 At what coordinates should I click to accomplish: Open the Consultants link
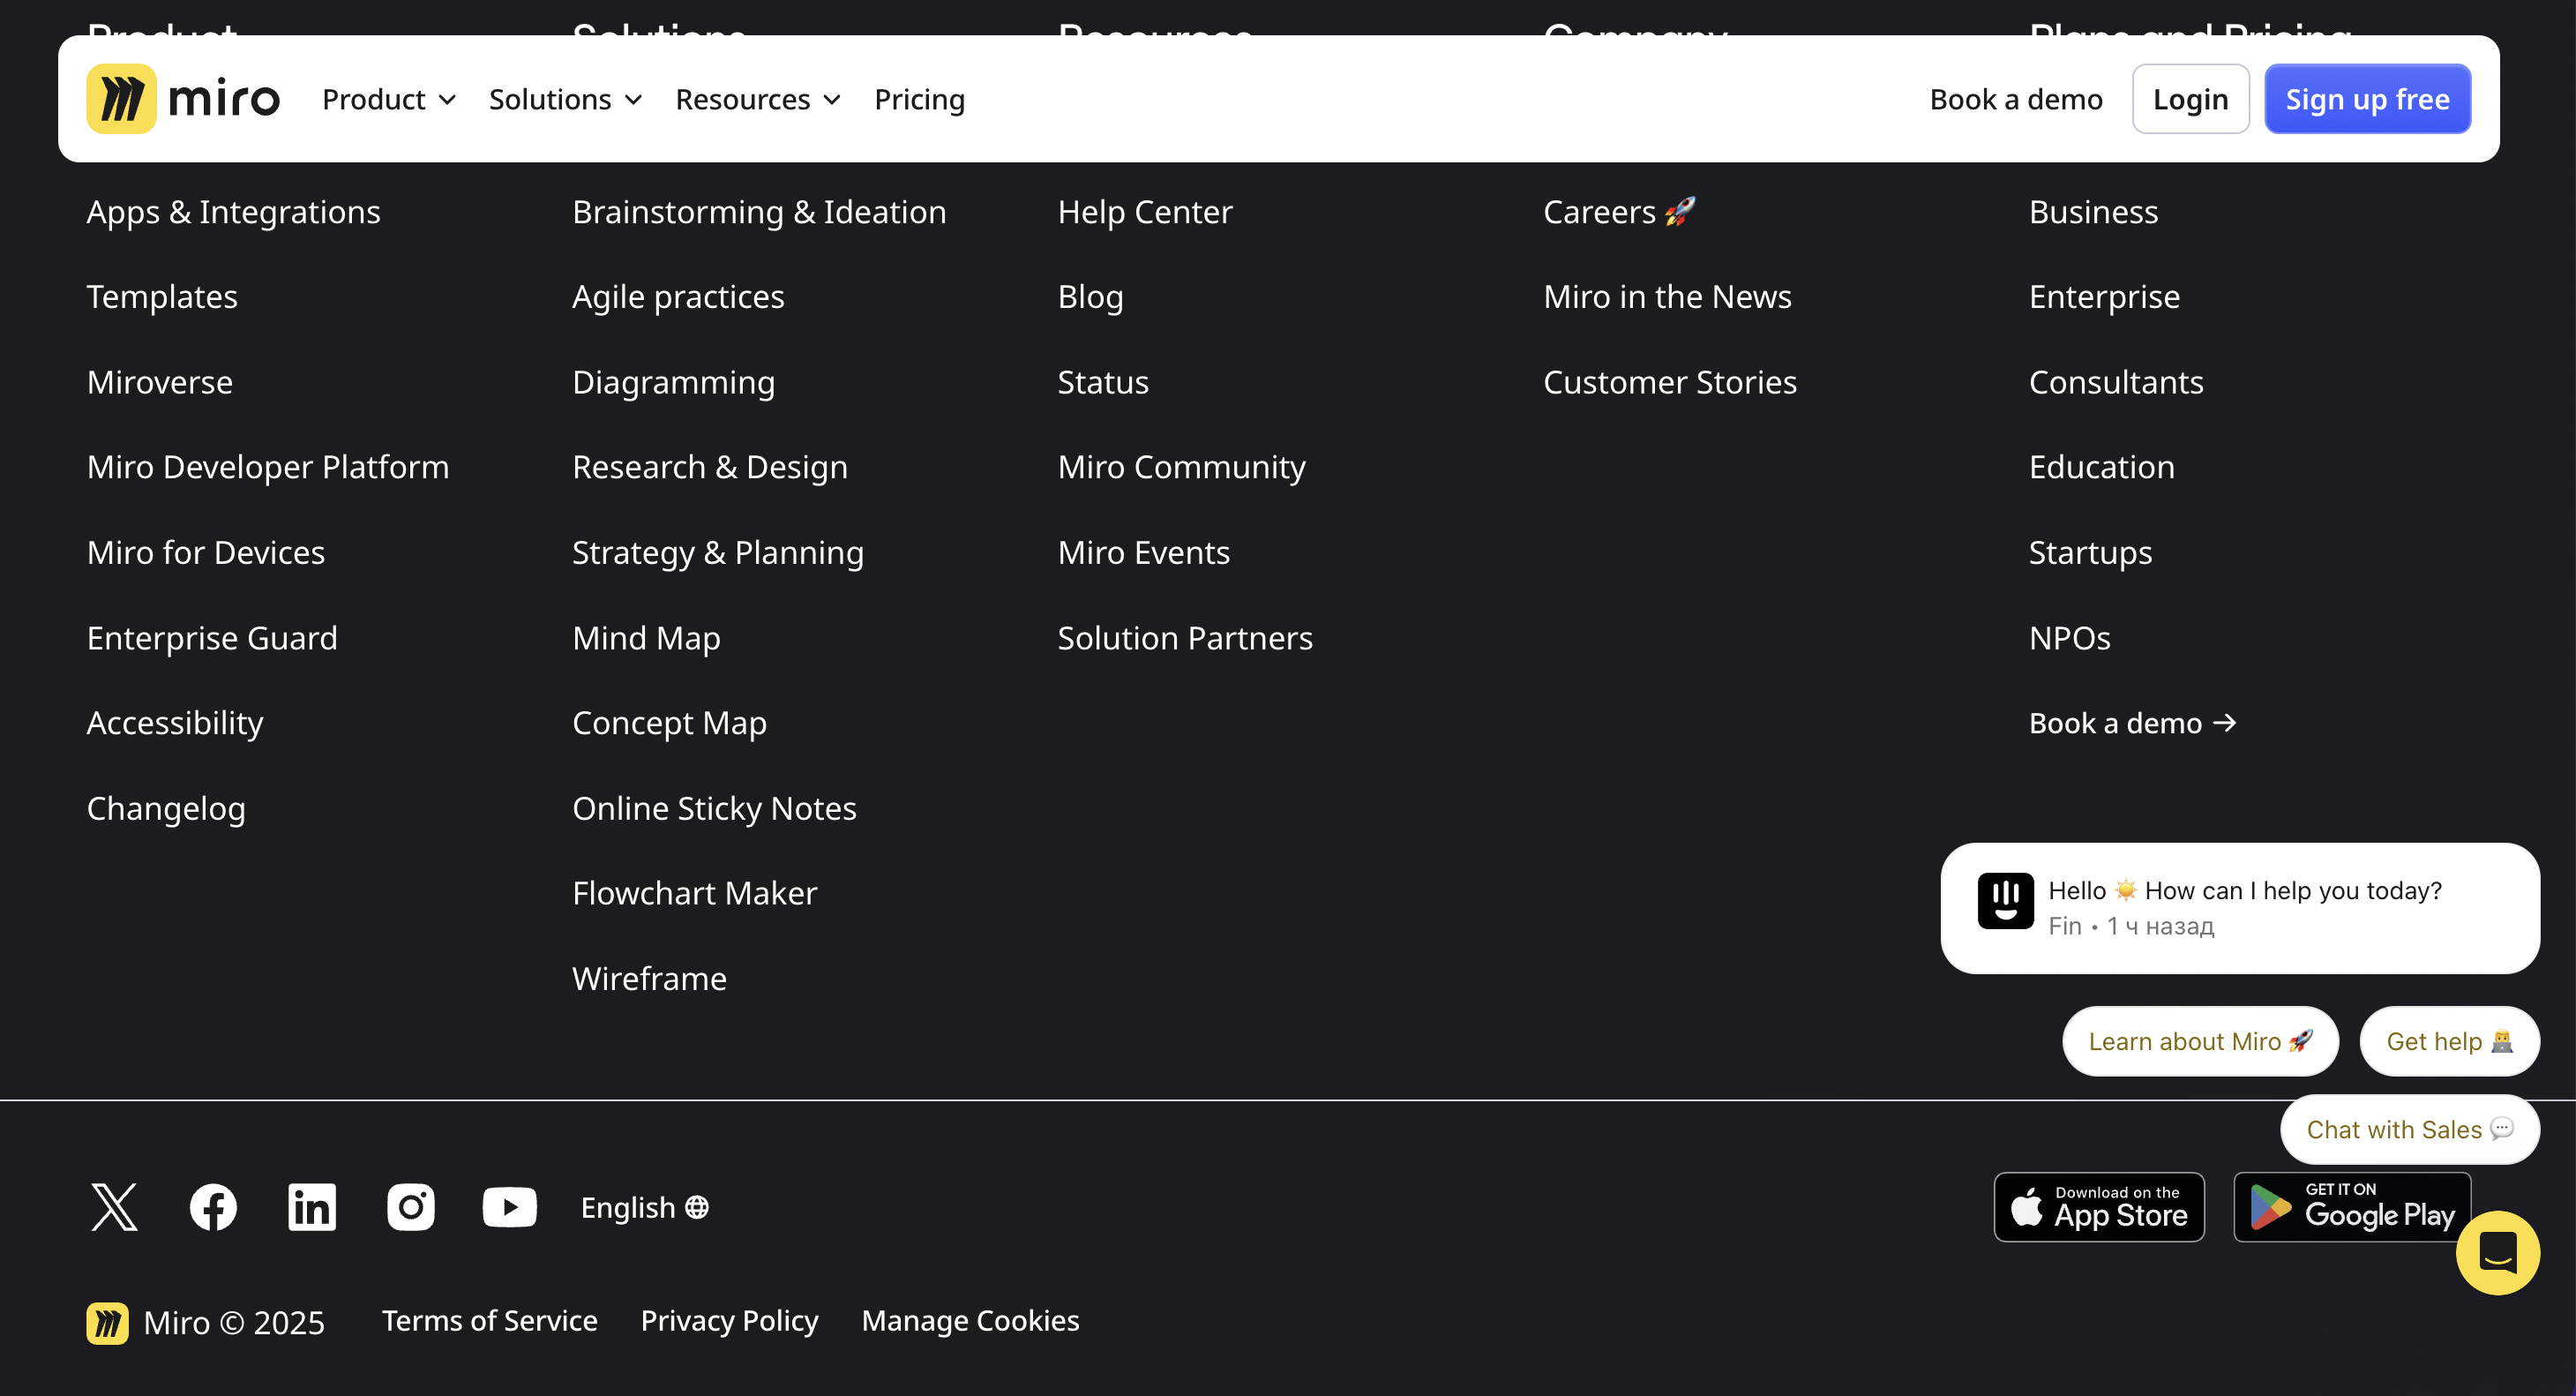pos(2116,382)
